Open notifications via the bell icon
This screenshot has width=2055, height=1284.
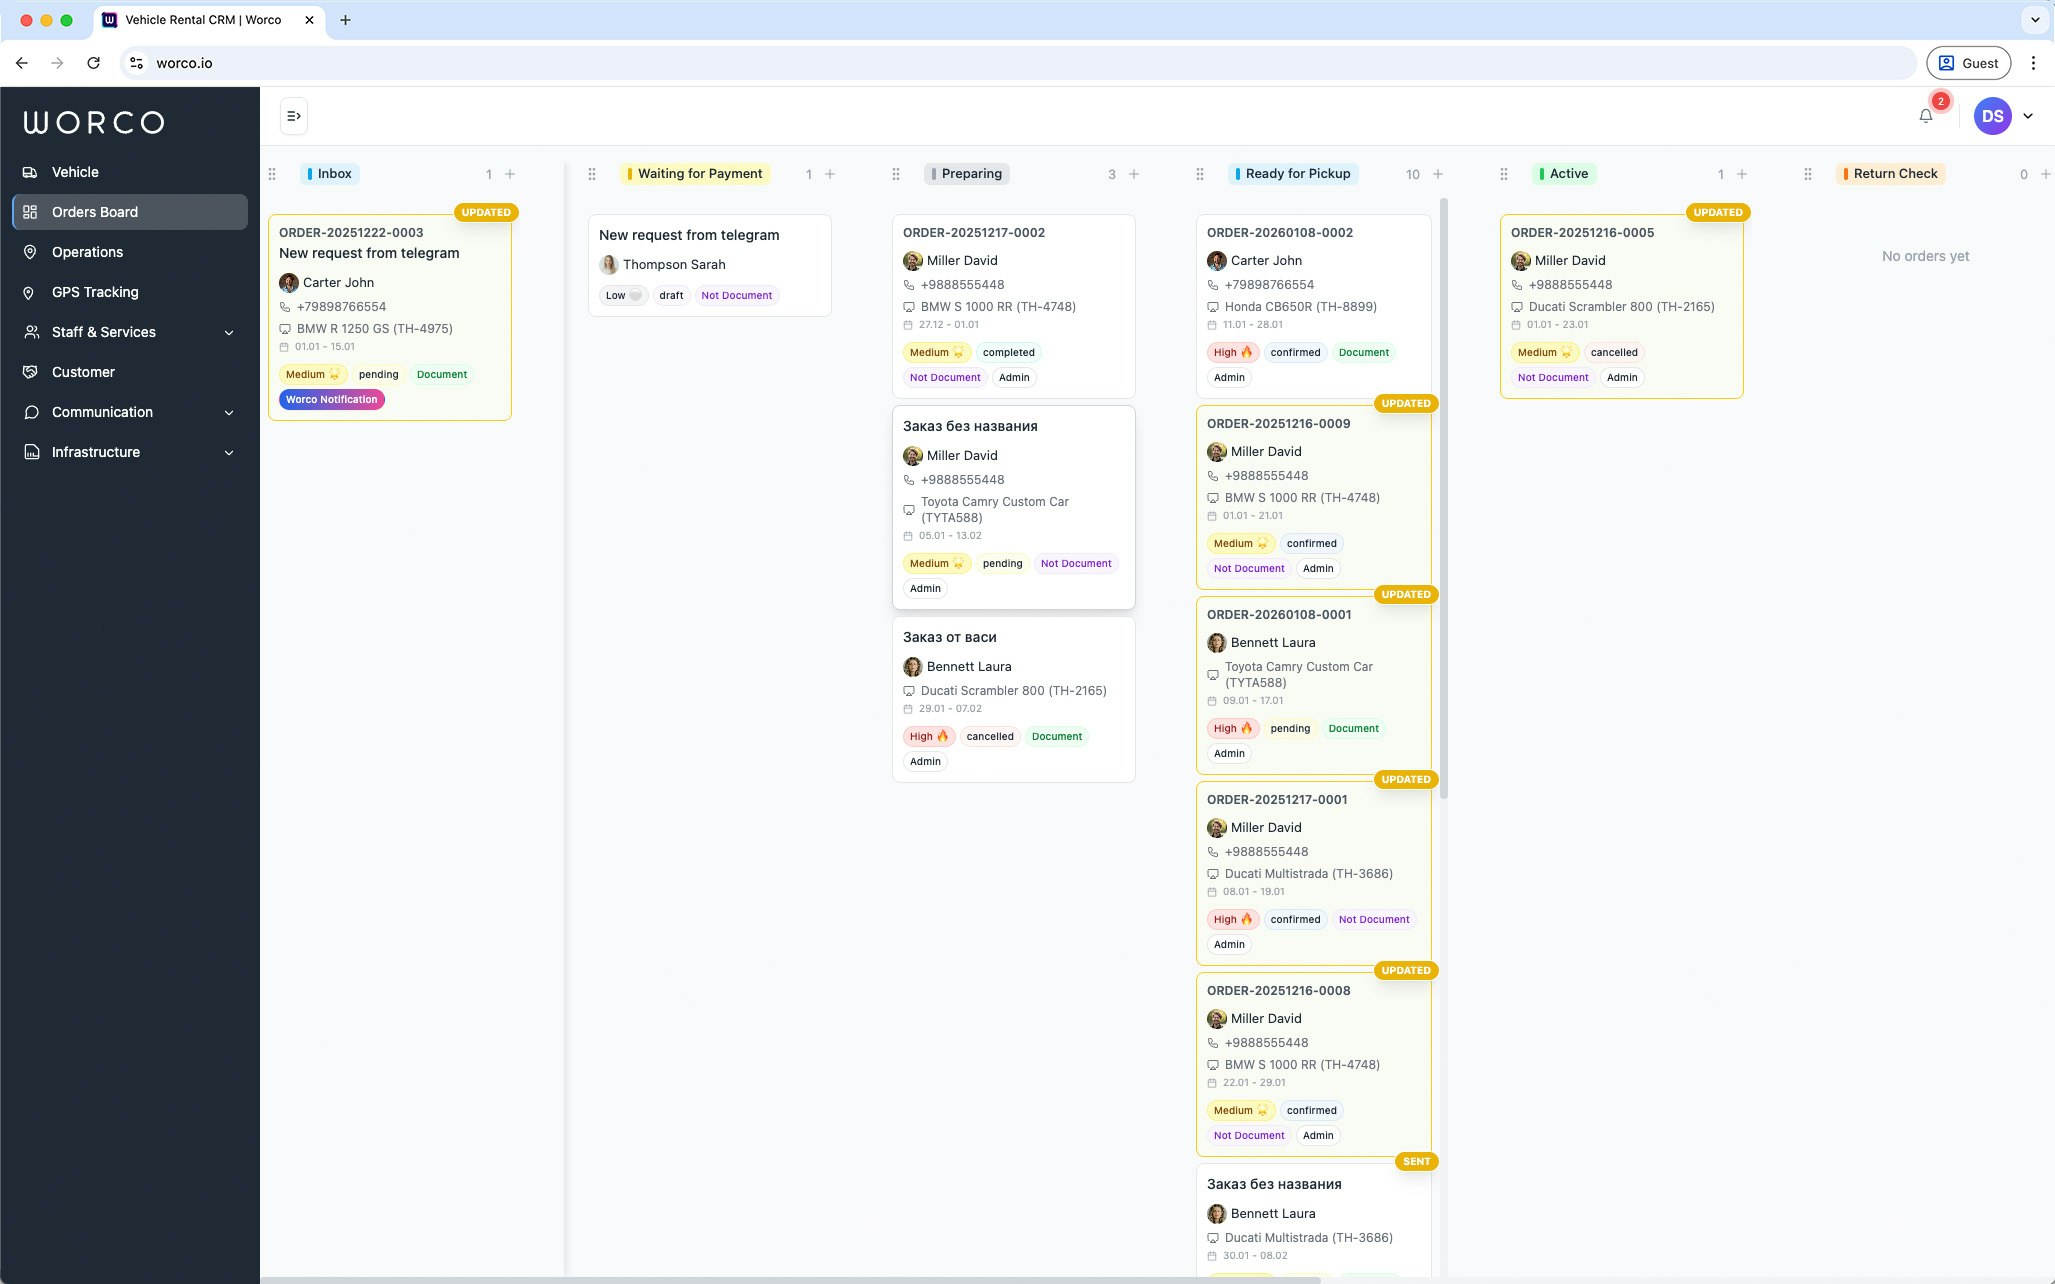1924,115
